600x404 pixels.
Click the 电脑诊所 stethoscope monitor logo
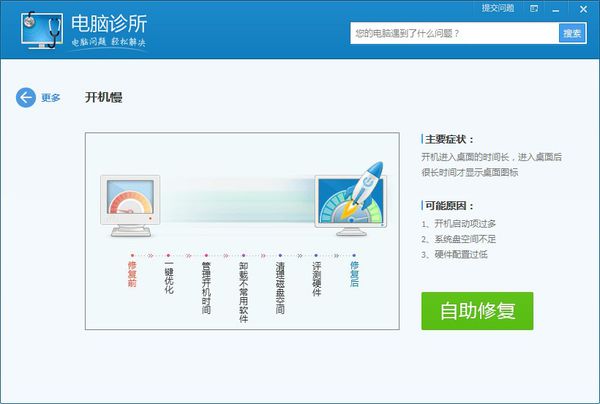tap(42, 30)
